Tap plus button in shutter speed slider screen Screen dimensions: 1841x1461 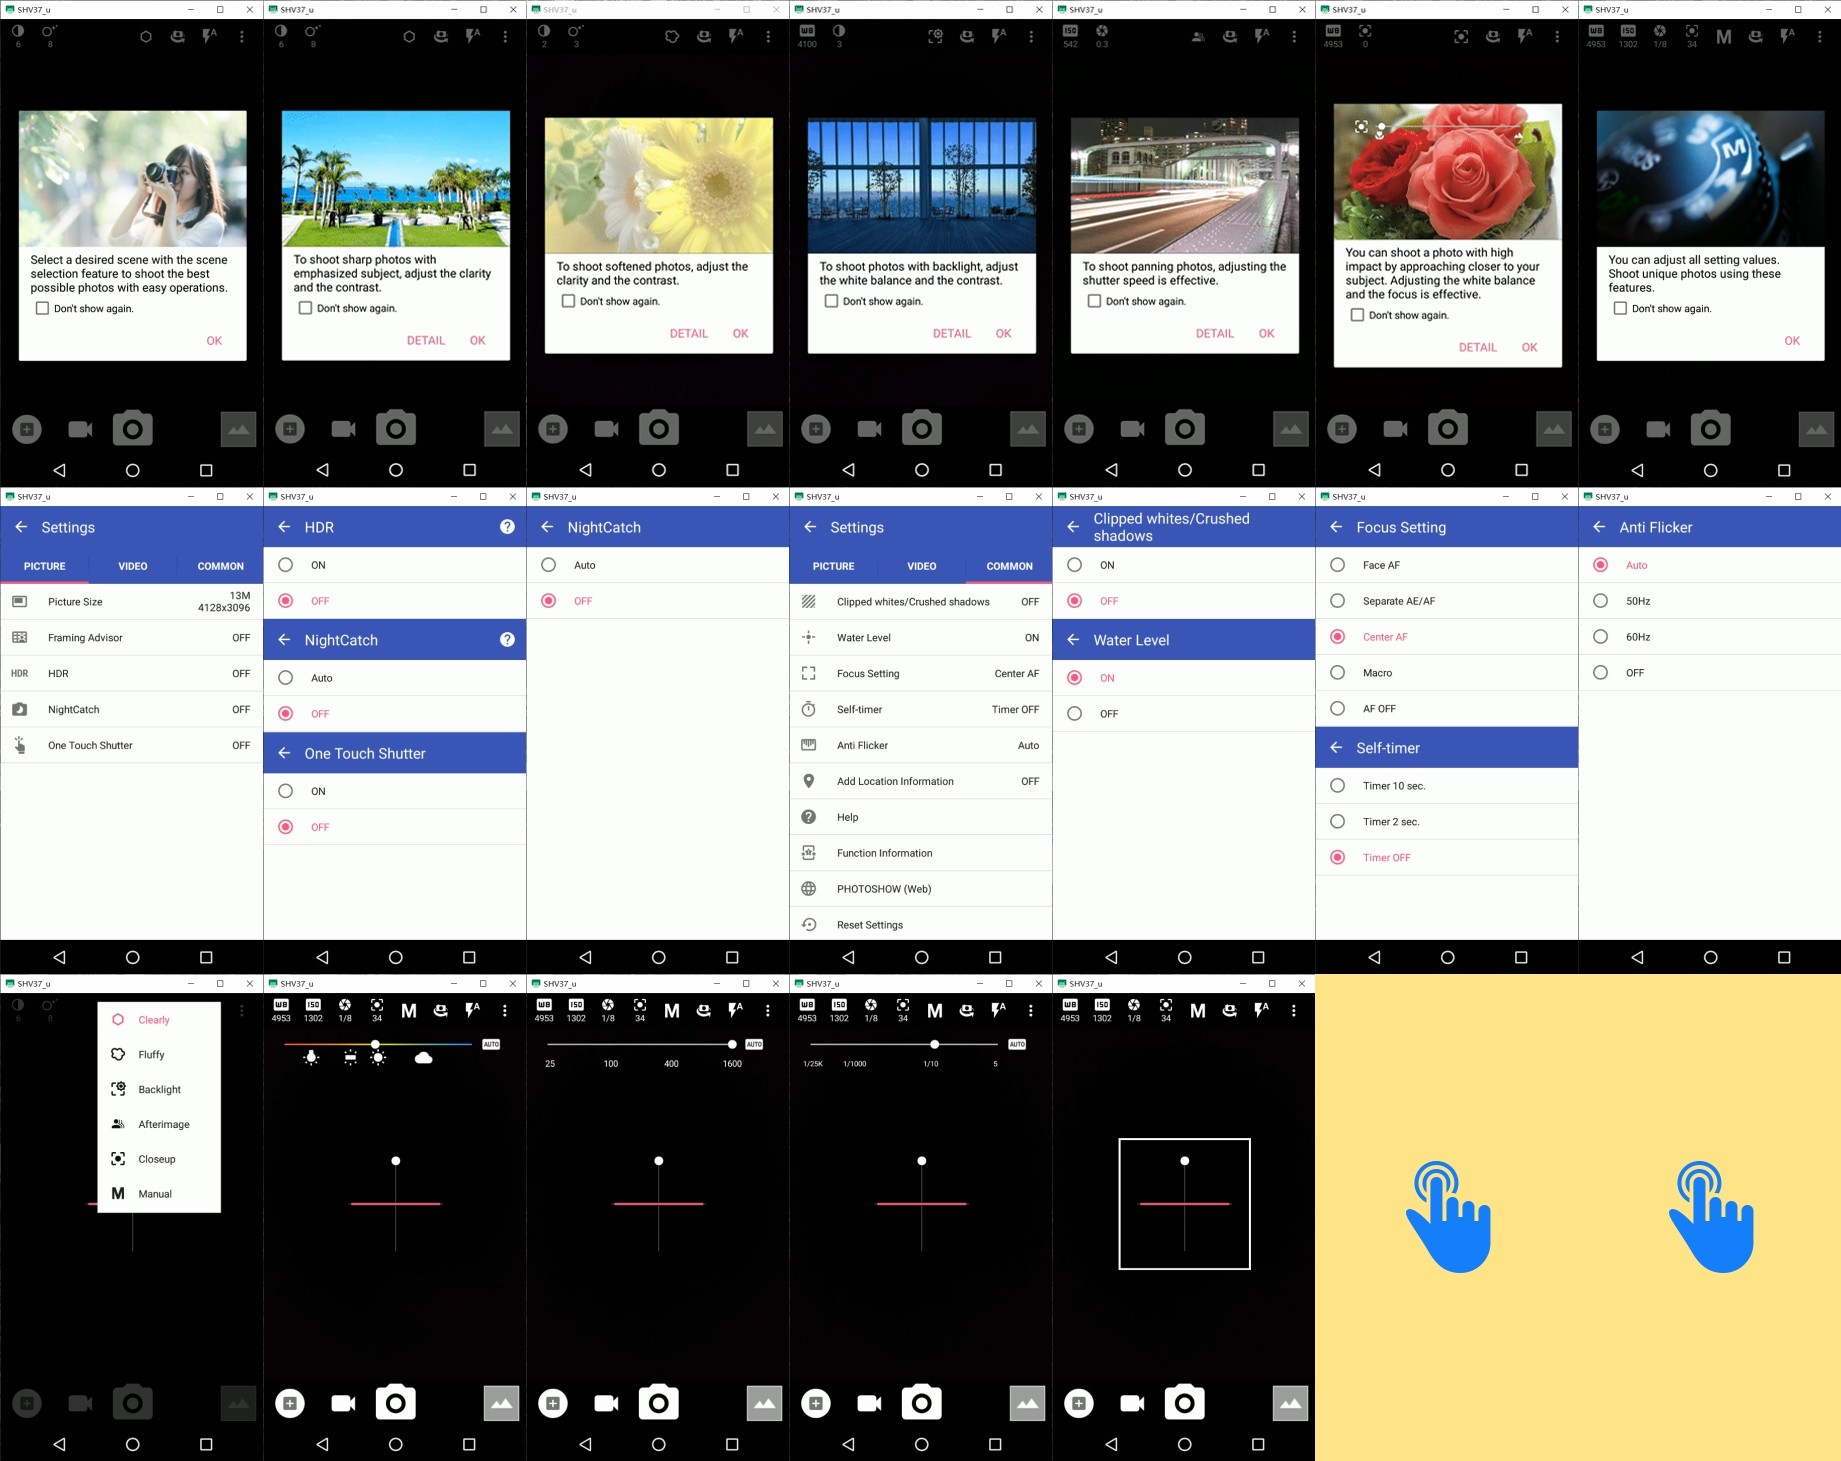(x=816, y=1403)
